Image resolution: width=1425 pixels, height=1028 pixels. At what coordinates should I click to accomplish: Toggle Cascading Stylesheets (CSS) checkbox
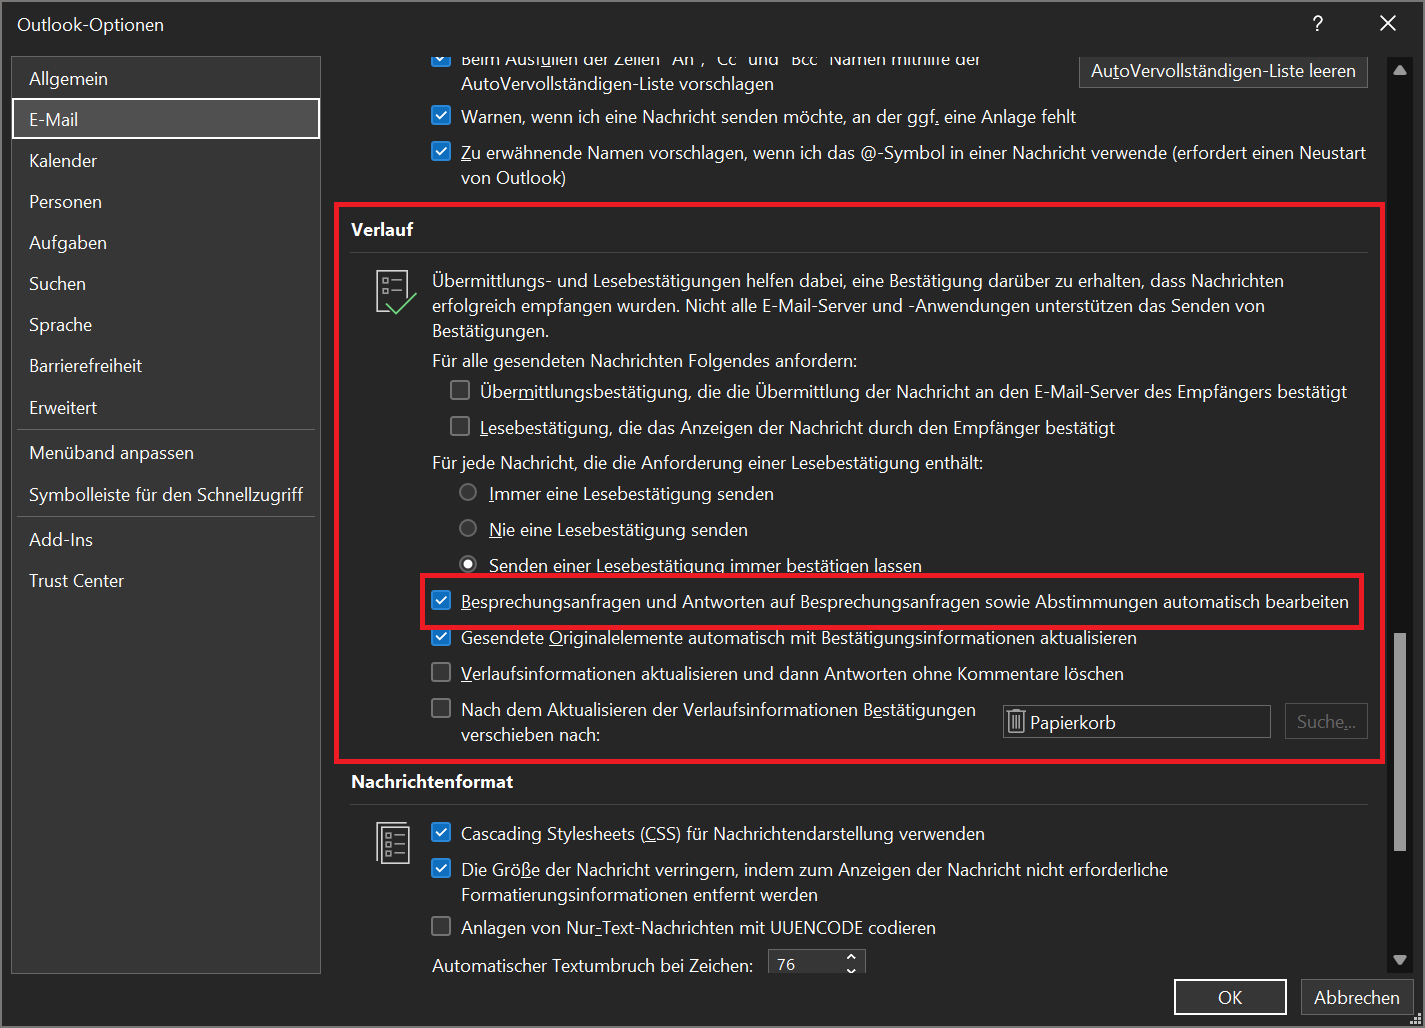click(x=441, y=833)
